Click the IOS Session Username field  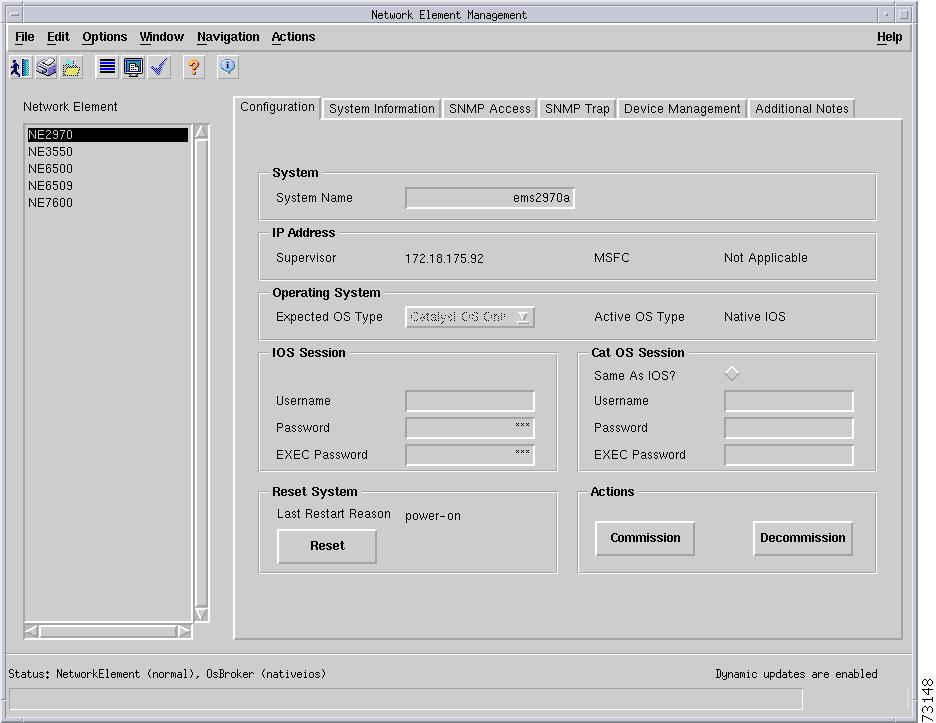click(x=470, y=401)
